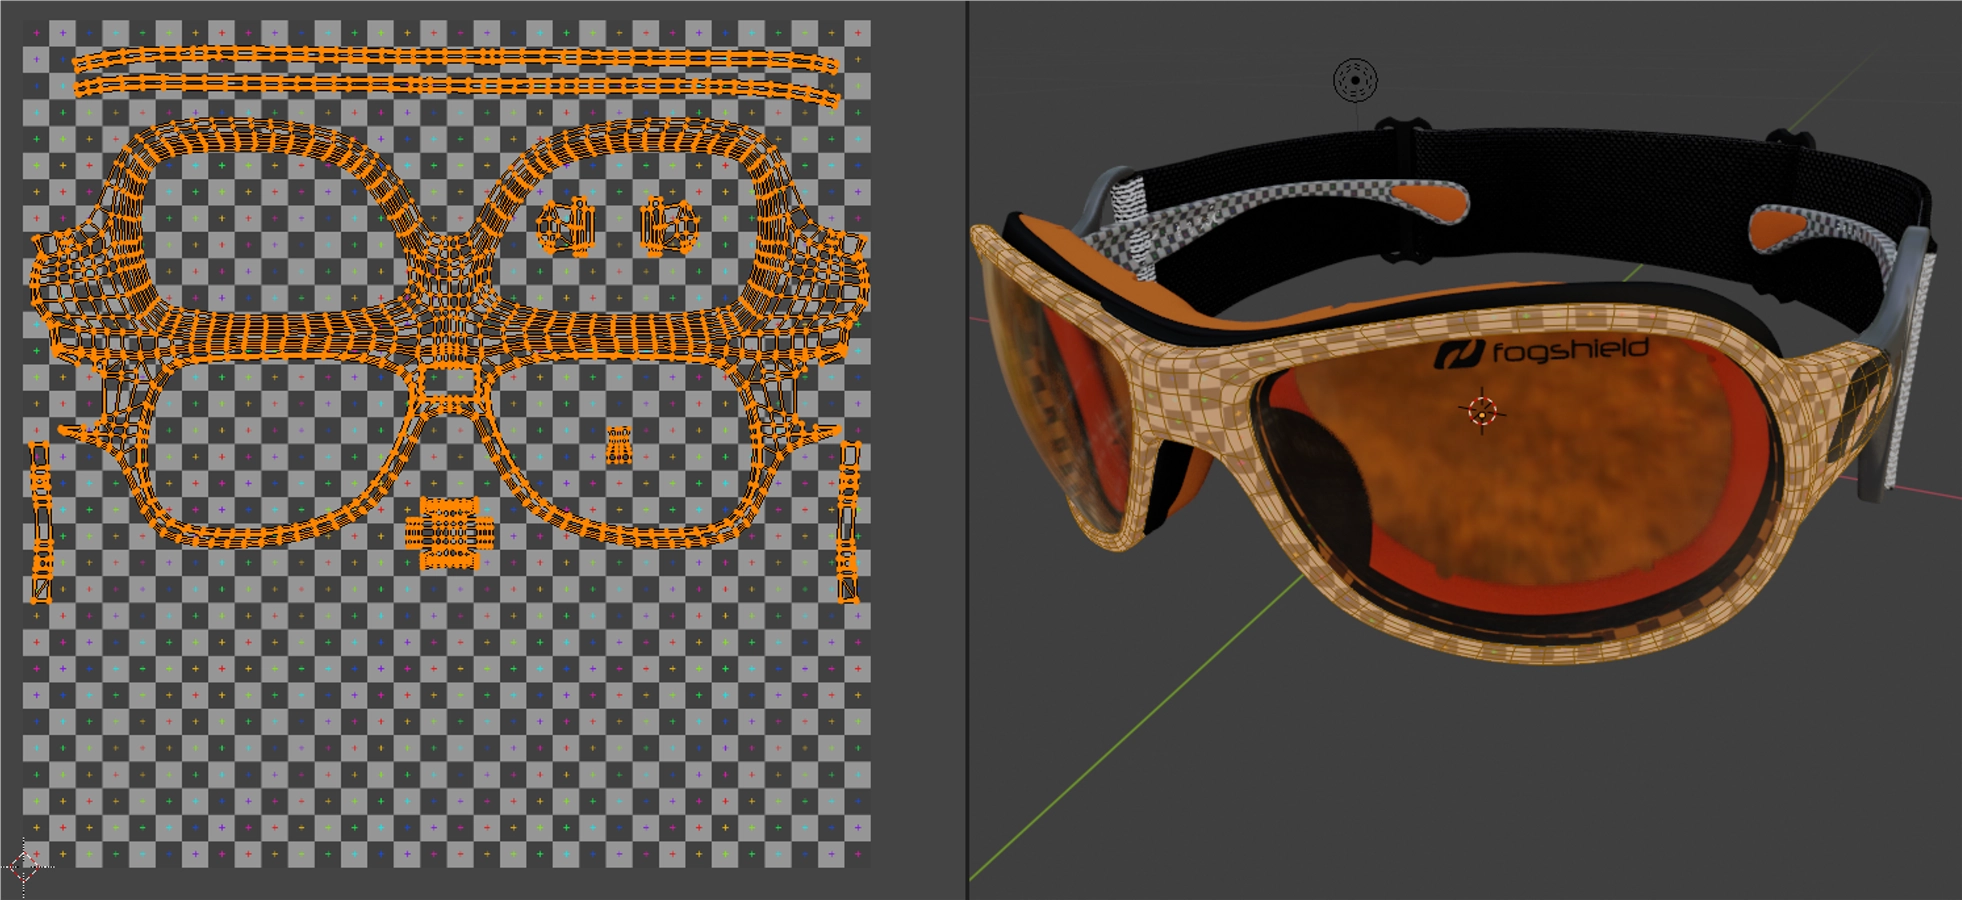Select the topmost long strip UV island
Screen dimensions: 1962x900
(455, 57)
